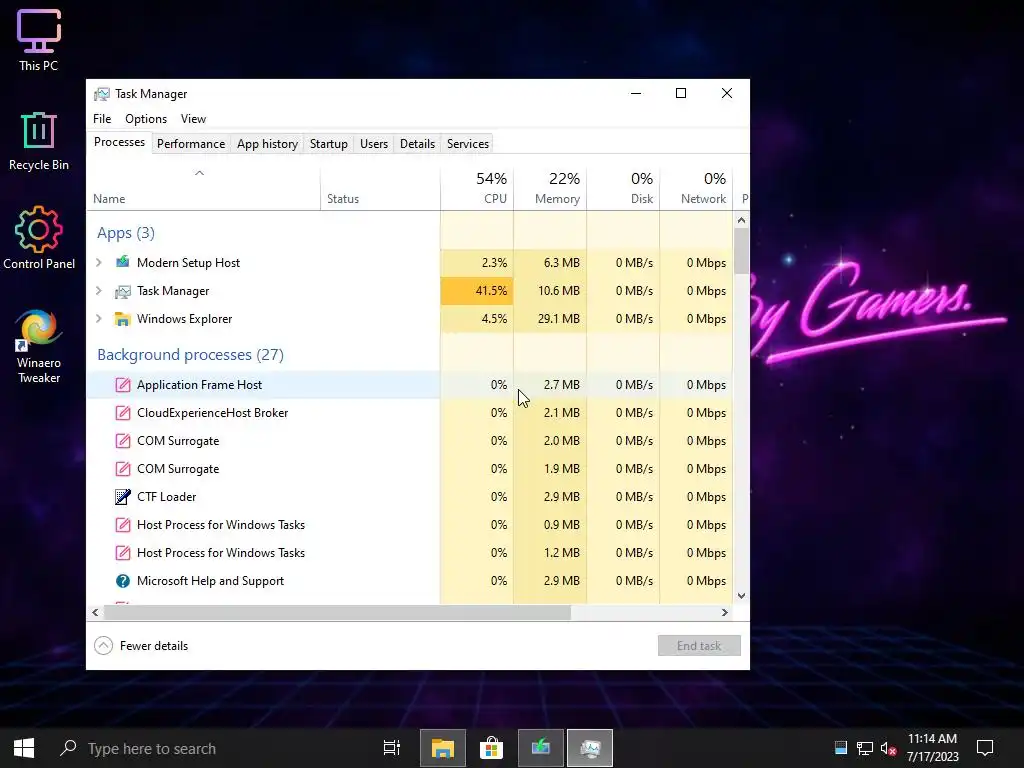Click the scroll down arrow
This screenshot has height=768, width=1024.
(741, 596)
